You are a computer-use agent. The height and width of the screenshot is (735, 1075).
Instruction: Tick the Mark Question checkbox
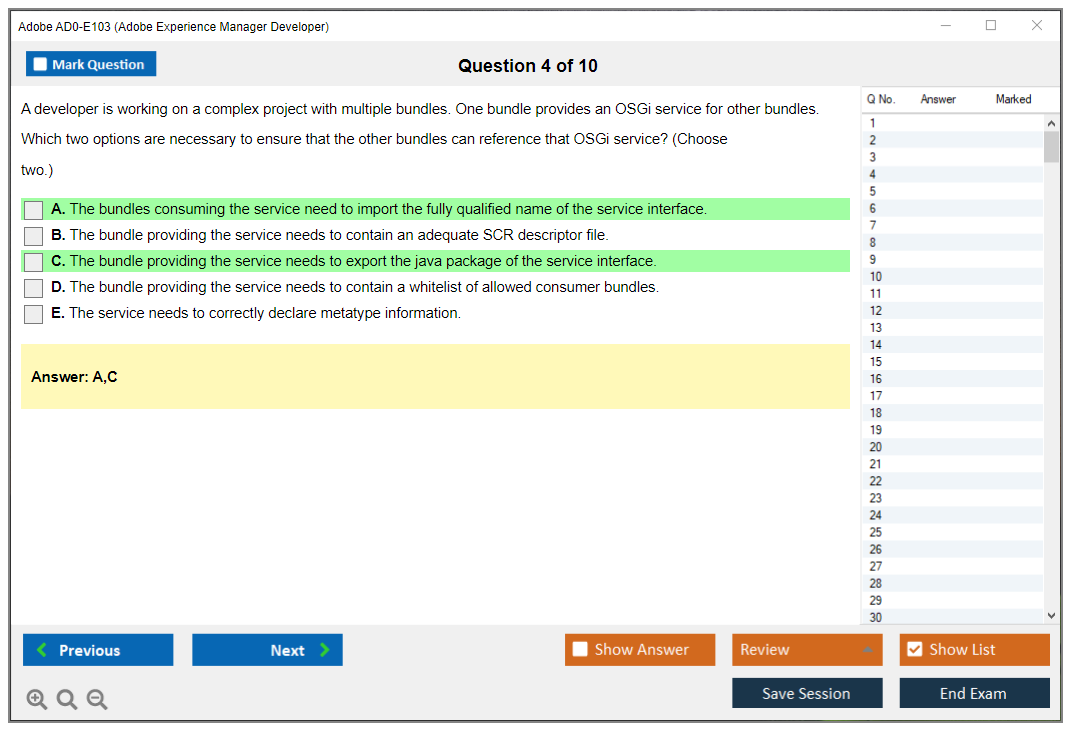point(41,65)
